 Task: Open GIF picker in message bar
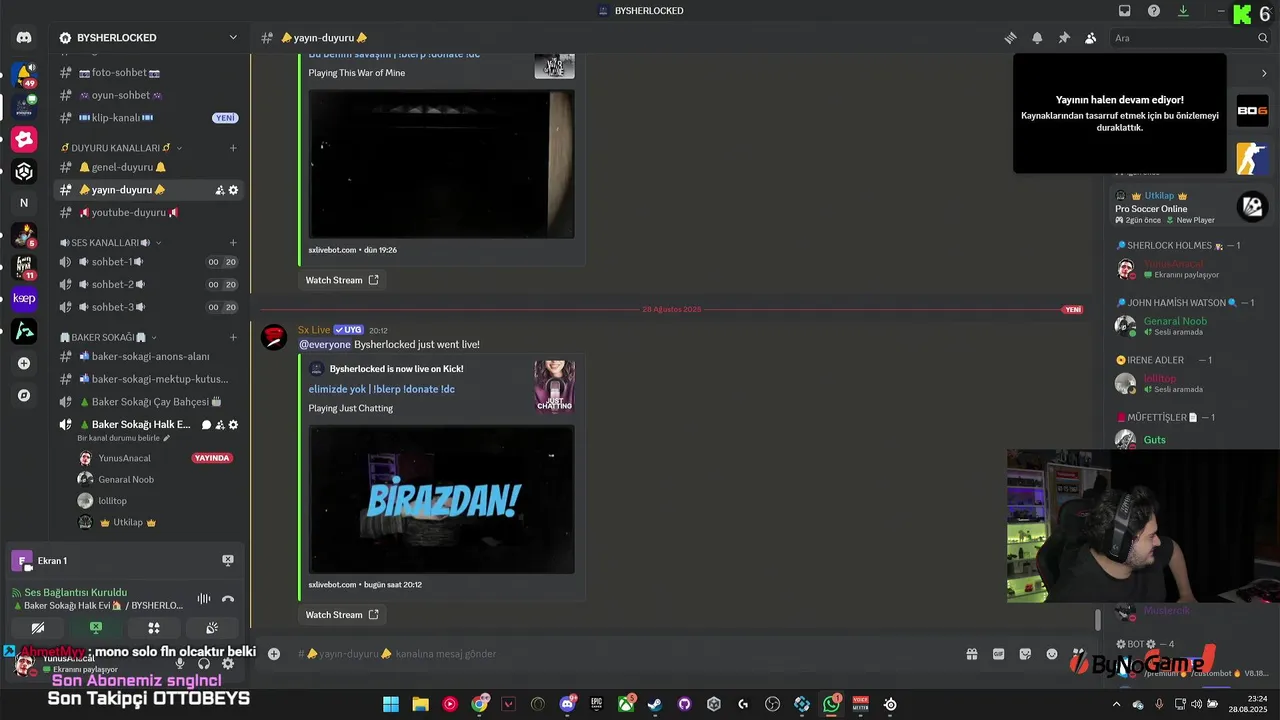pos(998,654)
